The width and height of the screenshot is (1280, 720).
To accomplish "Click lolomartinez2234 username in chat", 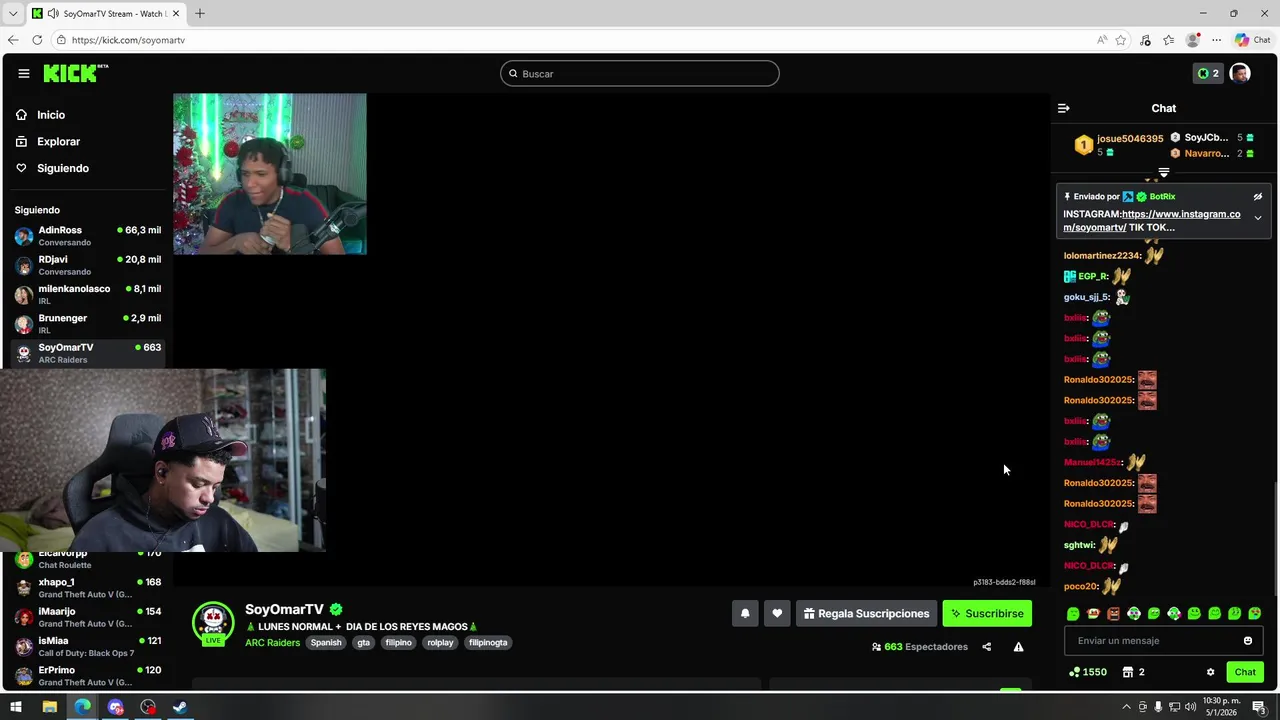I will click(1102, 256).
